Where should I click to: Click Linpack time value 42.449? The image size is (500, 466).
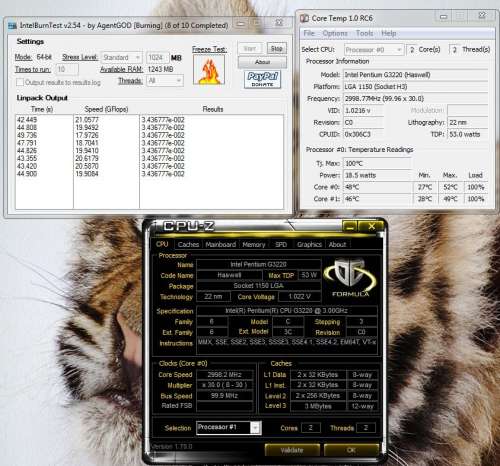point(27,120)
